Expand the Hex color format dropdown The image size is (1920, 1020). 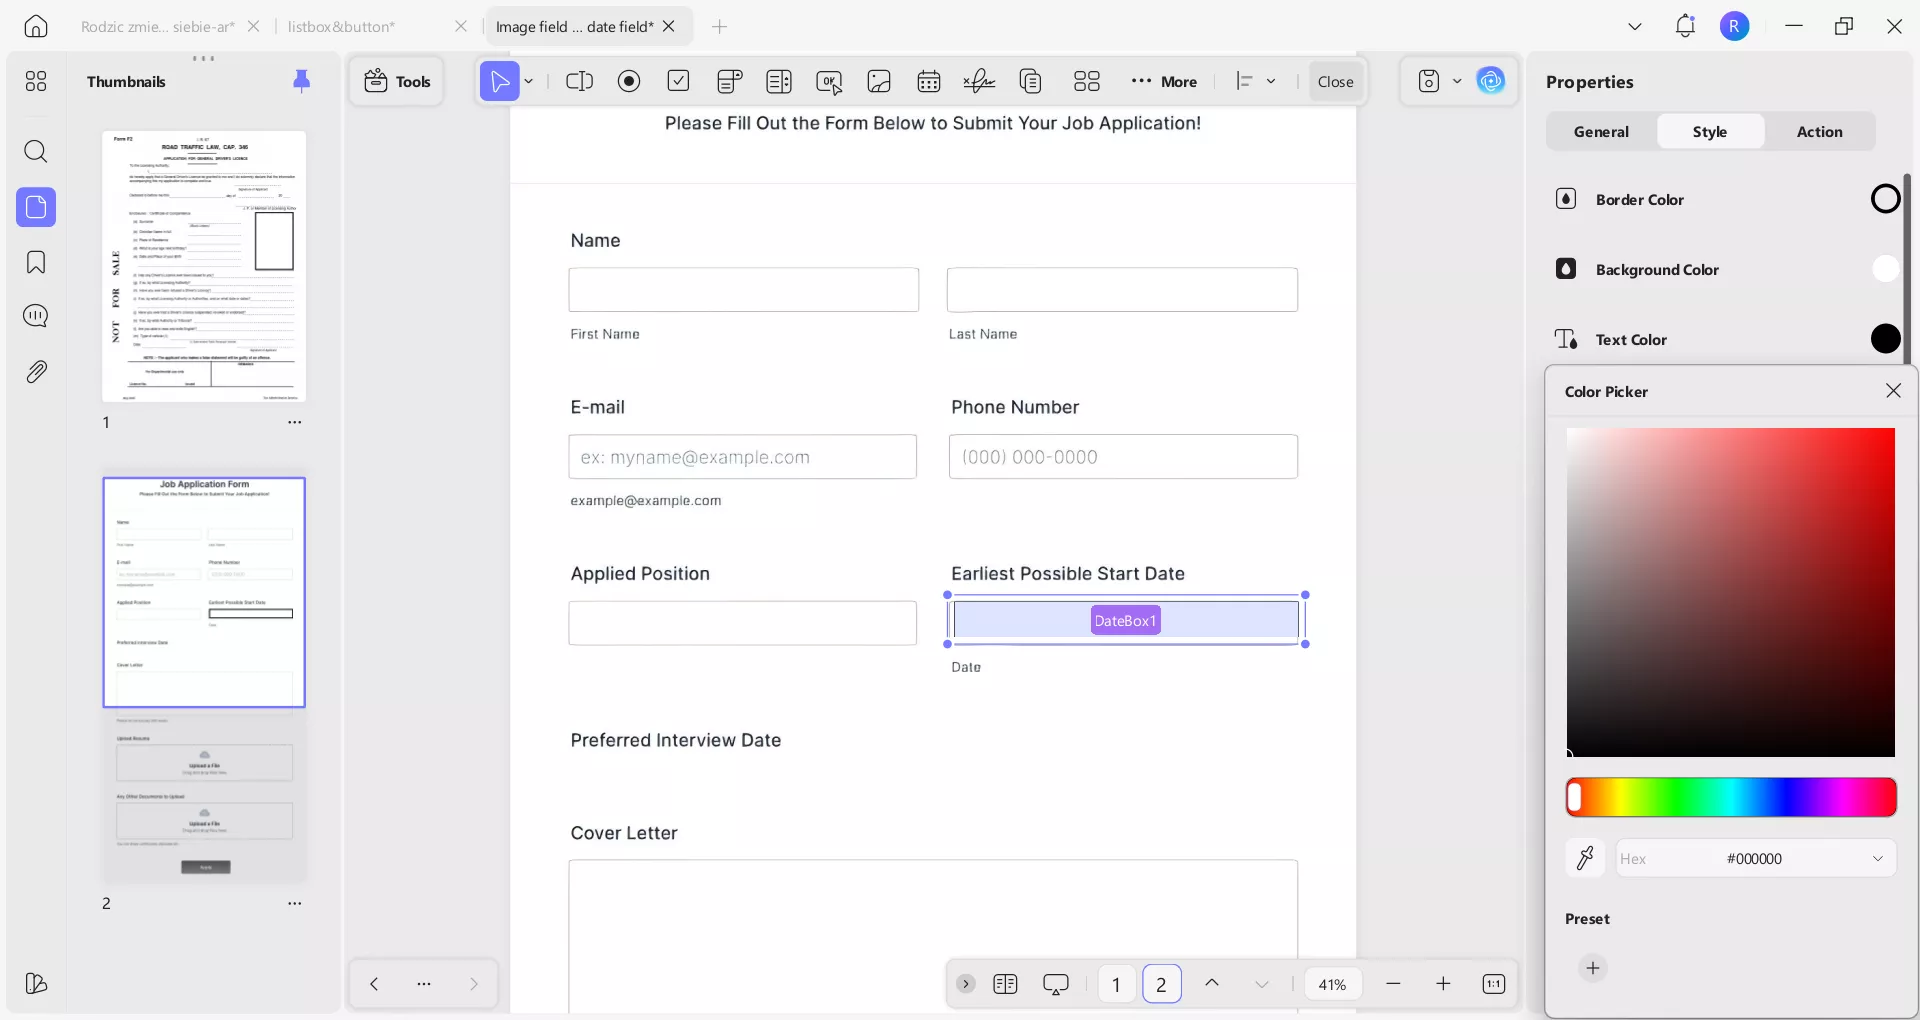tap(1877, 859)
